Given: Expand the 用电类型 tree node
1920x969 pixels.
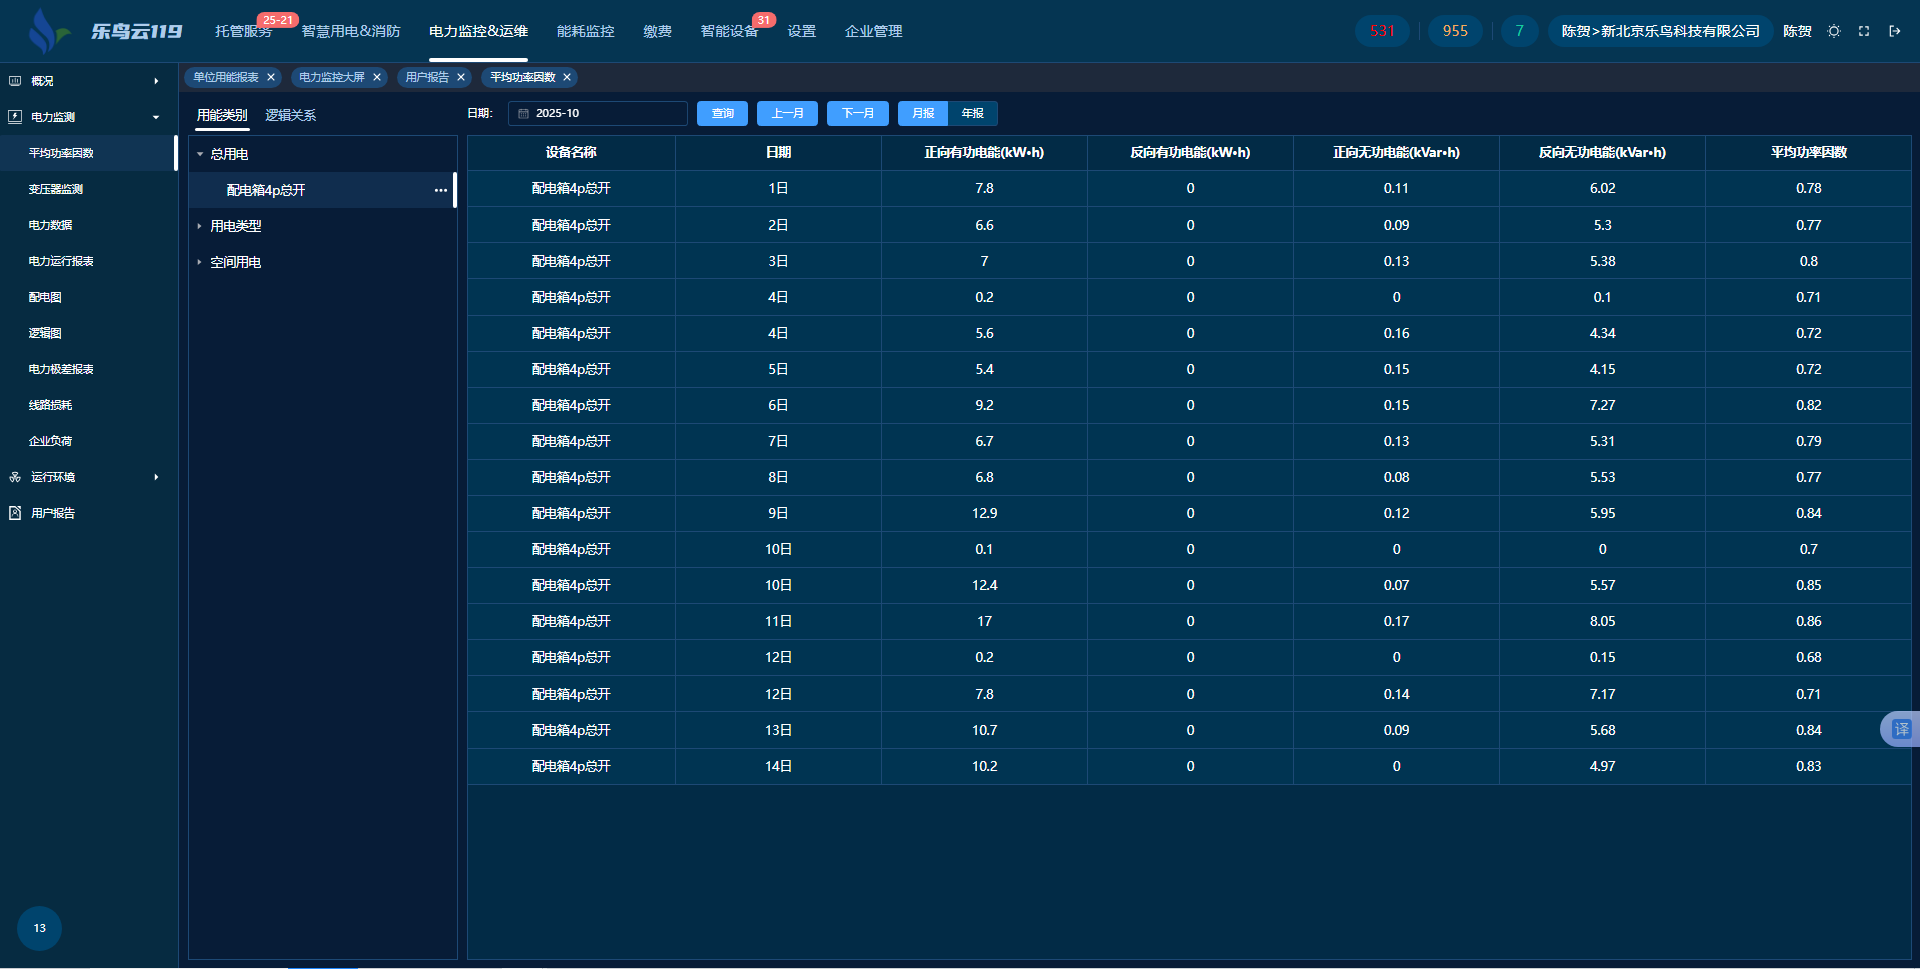Looking at the screenshot, I should click(x=200, y=227).
